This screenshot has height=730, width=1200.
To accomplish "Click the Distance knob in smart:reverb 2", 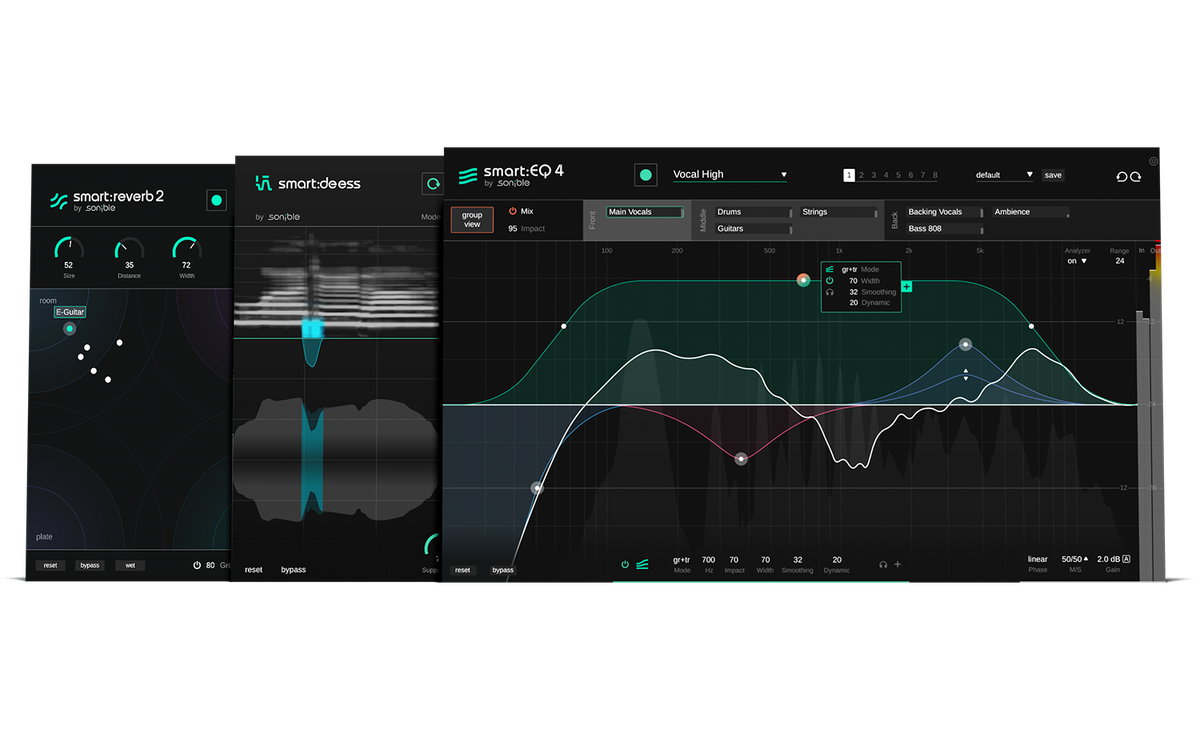I will pyautogui.click(x=129, y=248).
